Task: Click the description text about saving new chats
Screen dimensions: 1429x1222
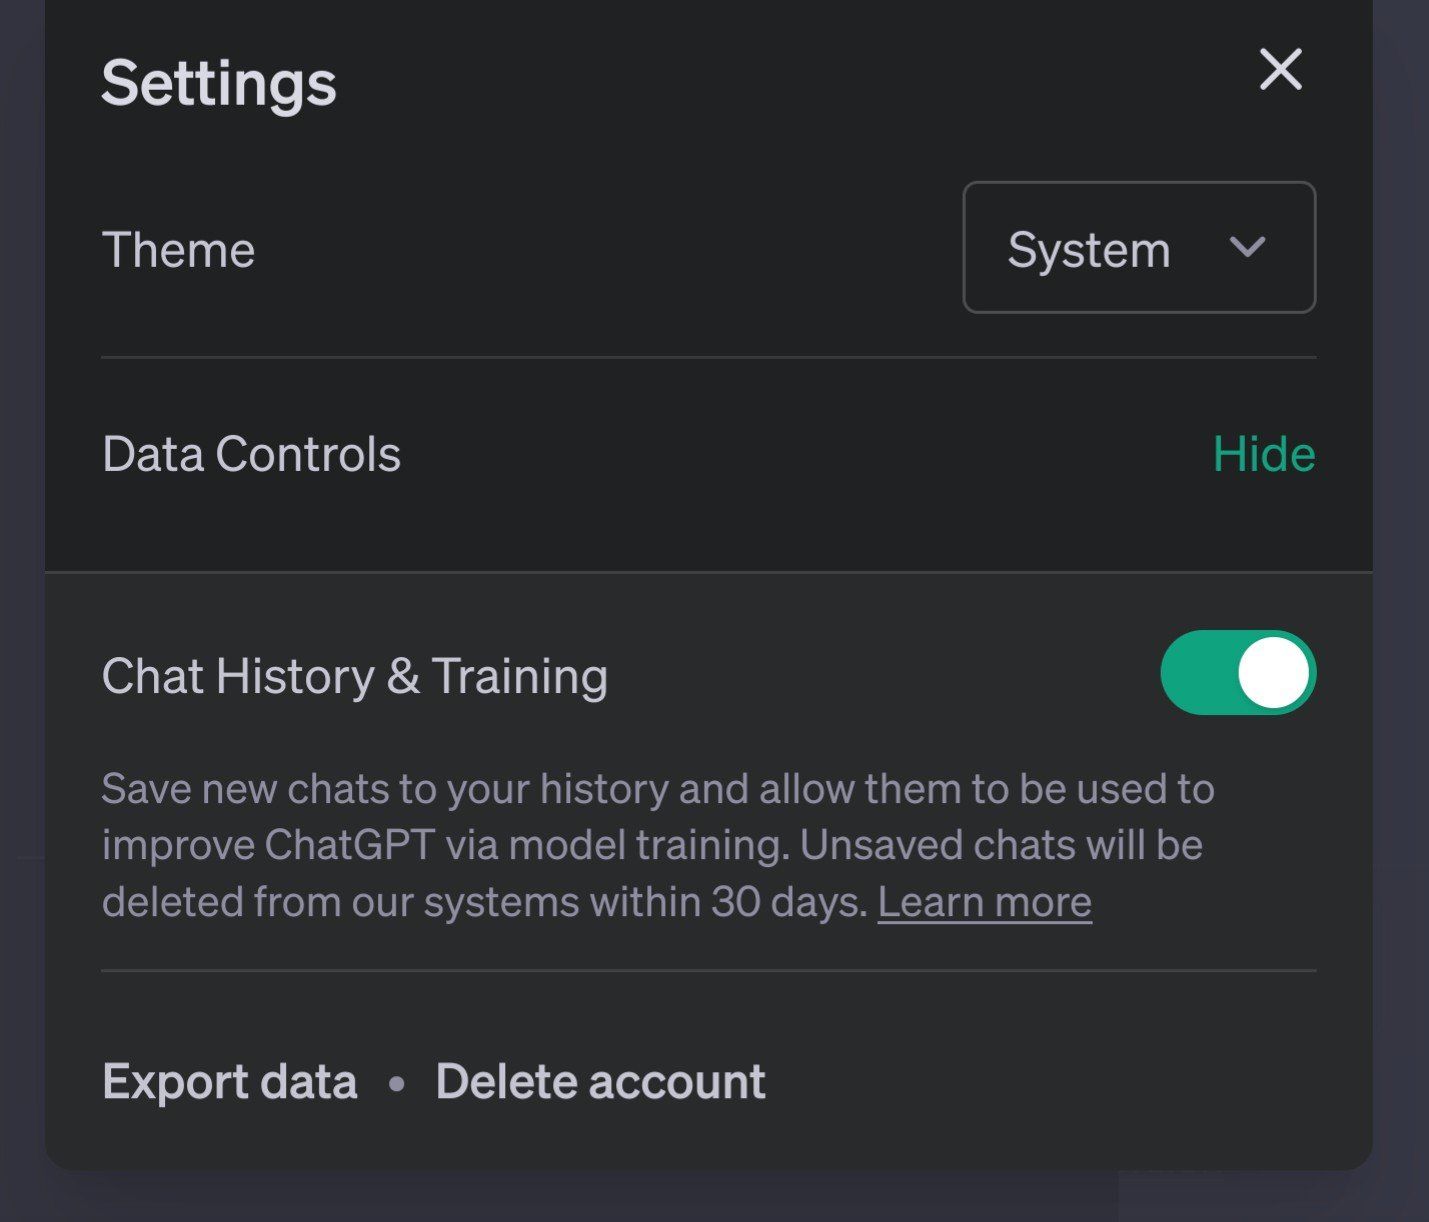Action: 658,845
